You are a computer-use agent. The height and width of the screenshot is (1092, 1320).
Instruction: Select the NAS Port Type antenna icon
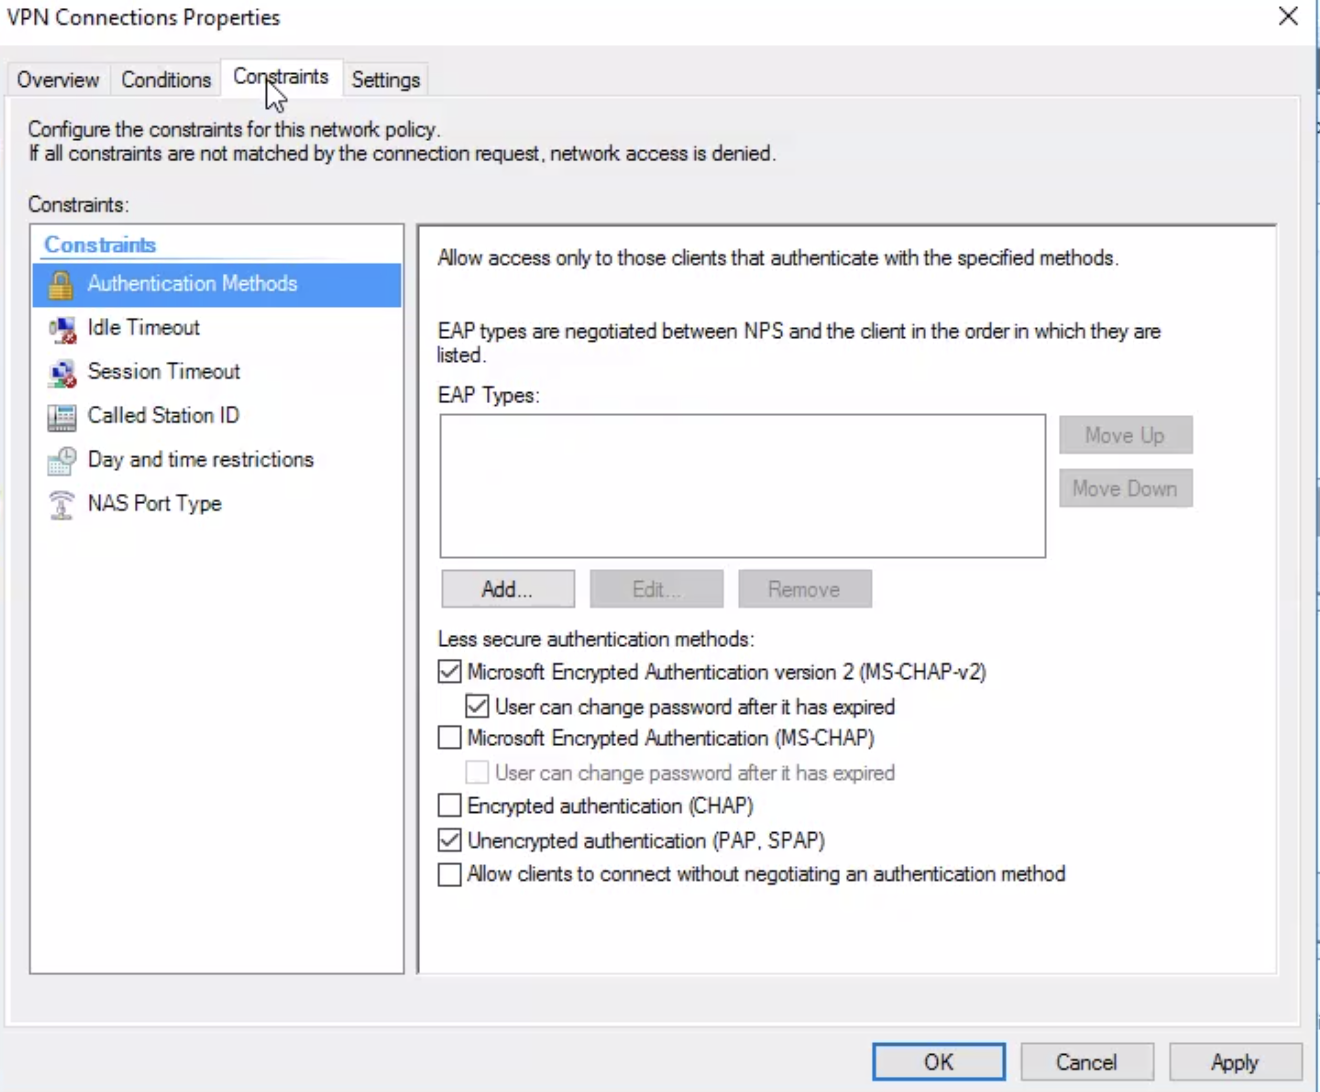click(x=60, y=503)
